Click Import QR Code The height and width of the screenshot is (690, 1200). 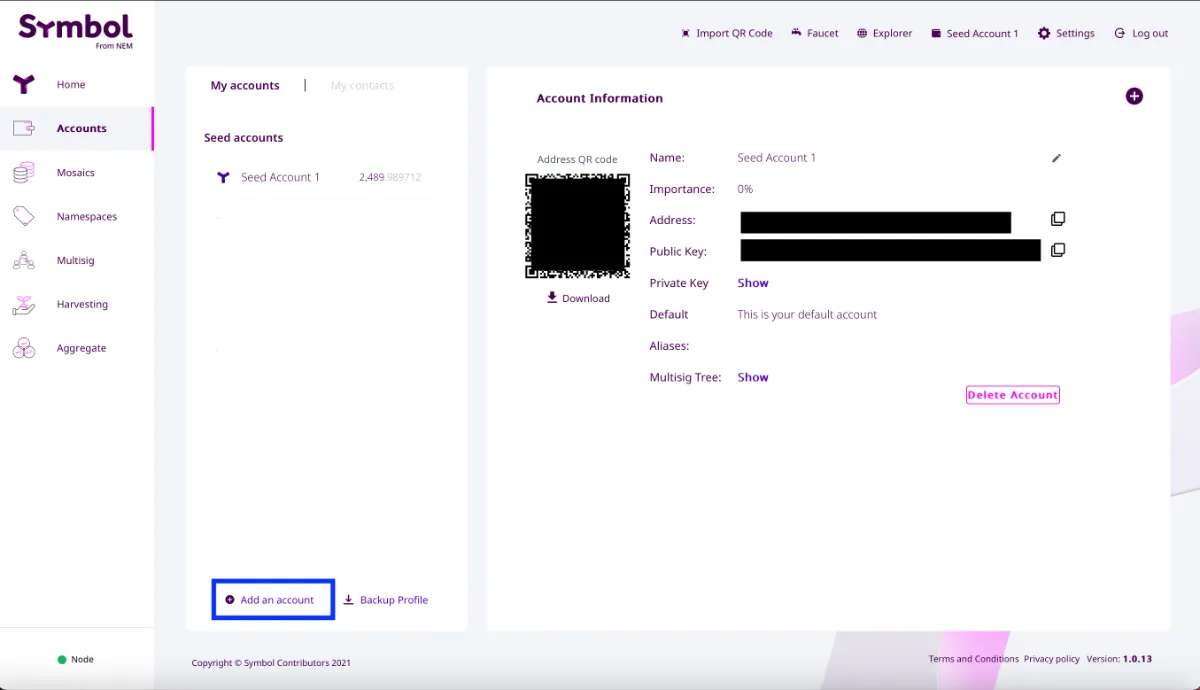(726, 33)
